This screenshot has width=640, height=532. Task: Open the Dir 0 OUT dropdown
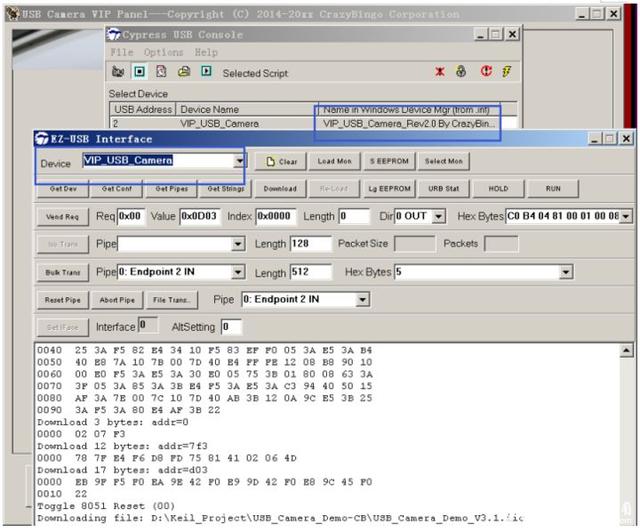(439, 216)
